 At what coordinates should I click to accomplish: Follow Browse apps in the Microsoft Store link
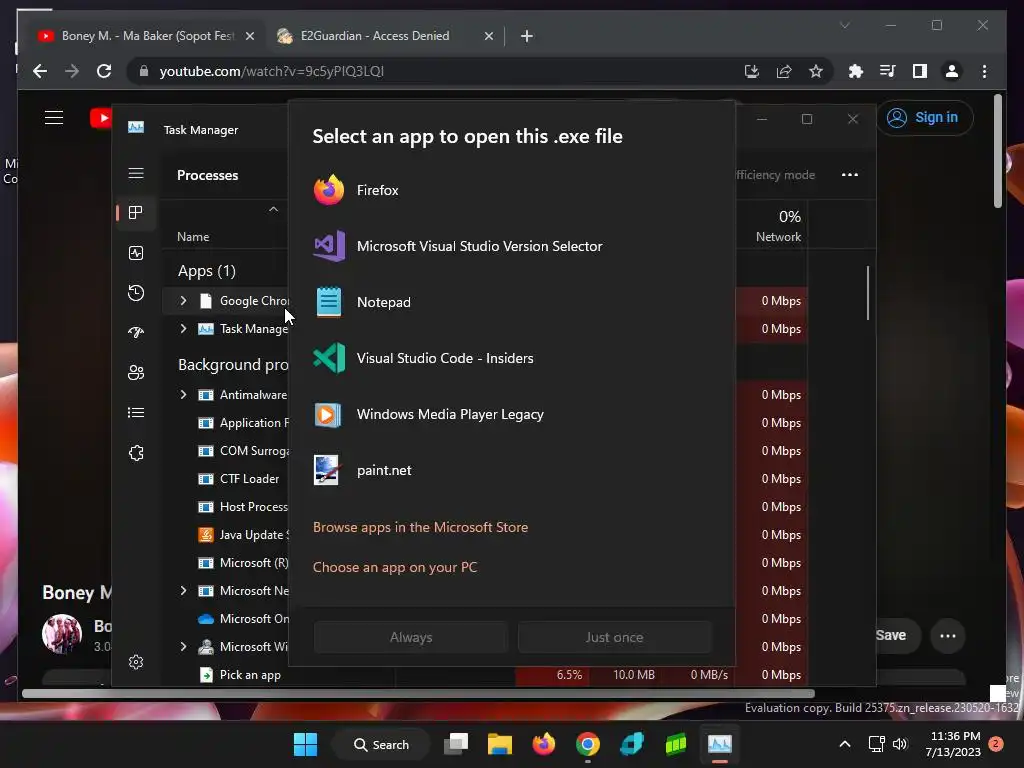point(421,527)
